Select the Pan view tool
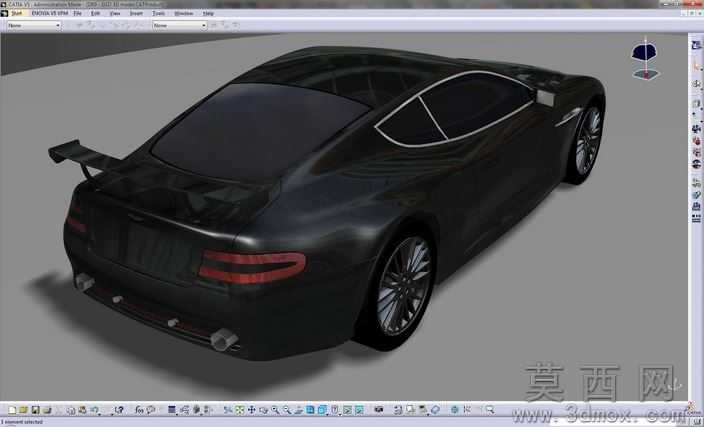The image size is (704, 427). tap(251, 410)
